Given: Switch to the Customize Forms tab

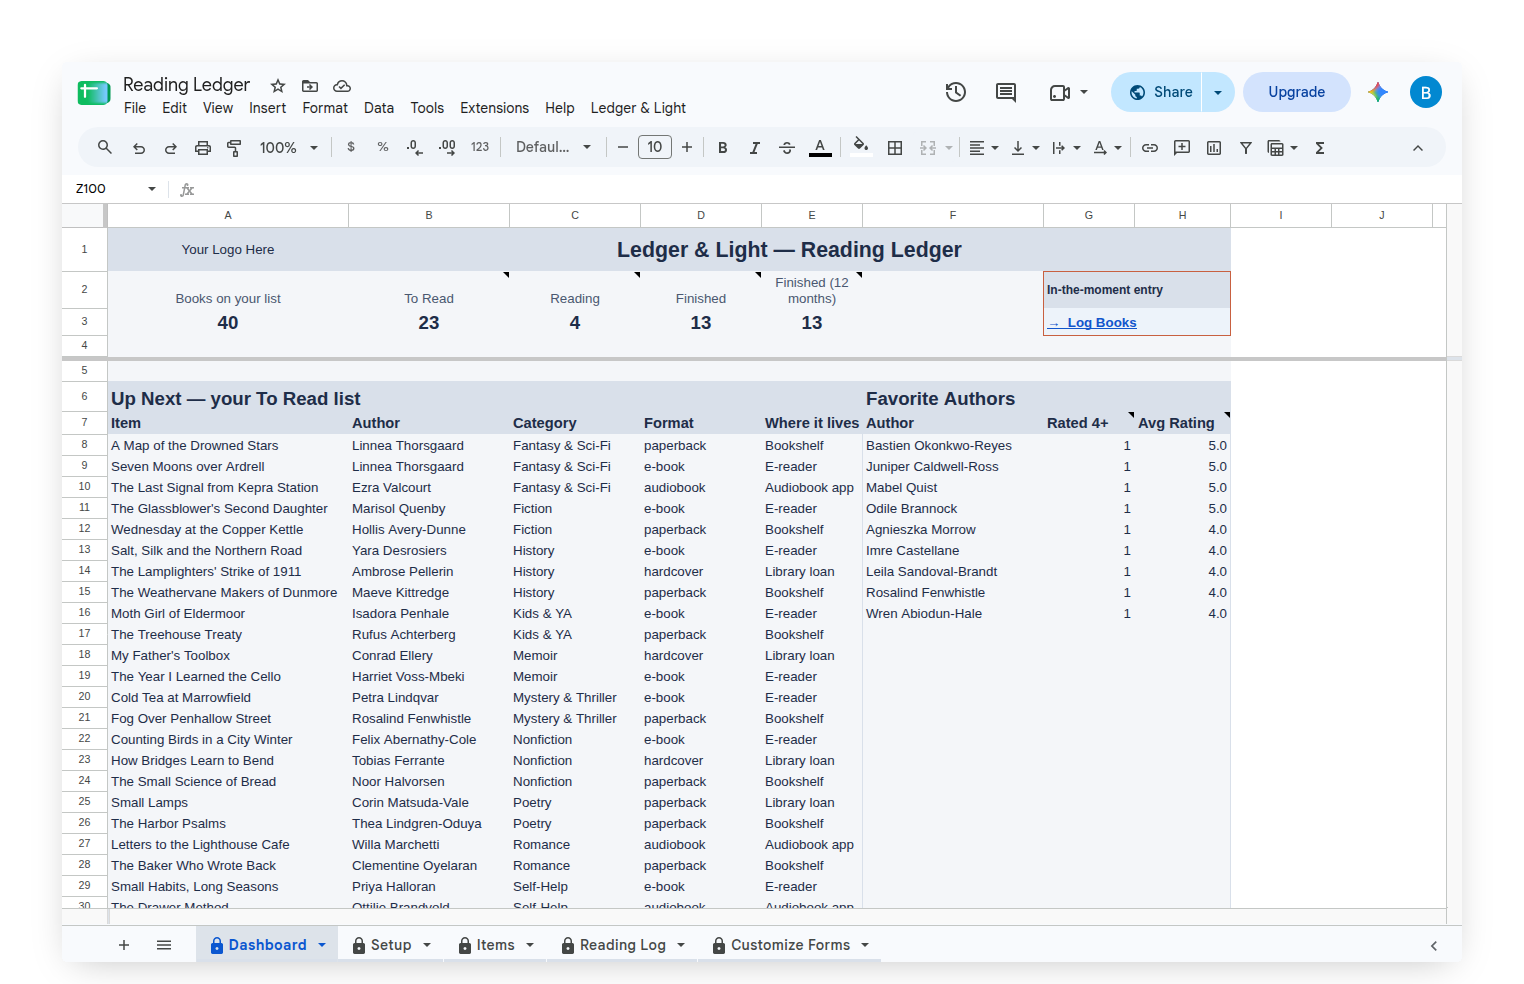Looking at the screenshot, I should point(790,945).
